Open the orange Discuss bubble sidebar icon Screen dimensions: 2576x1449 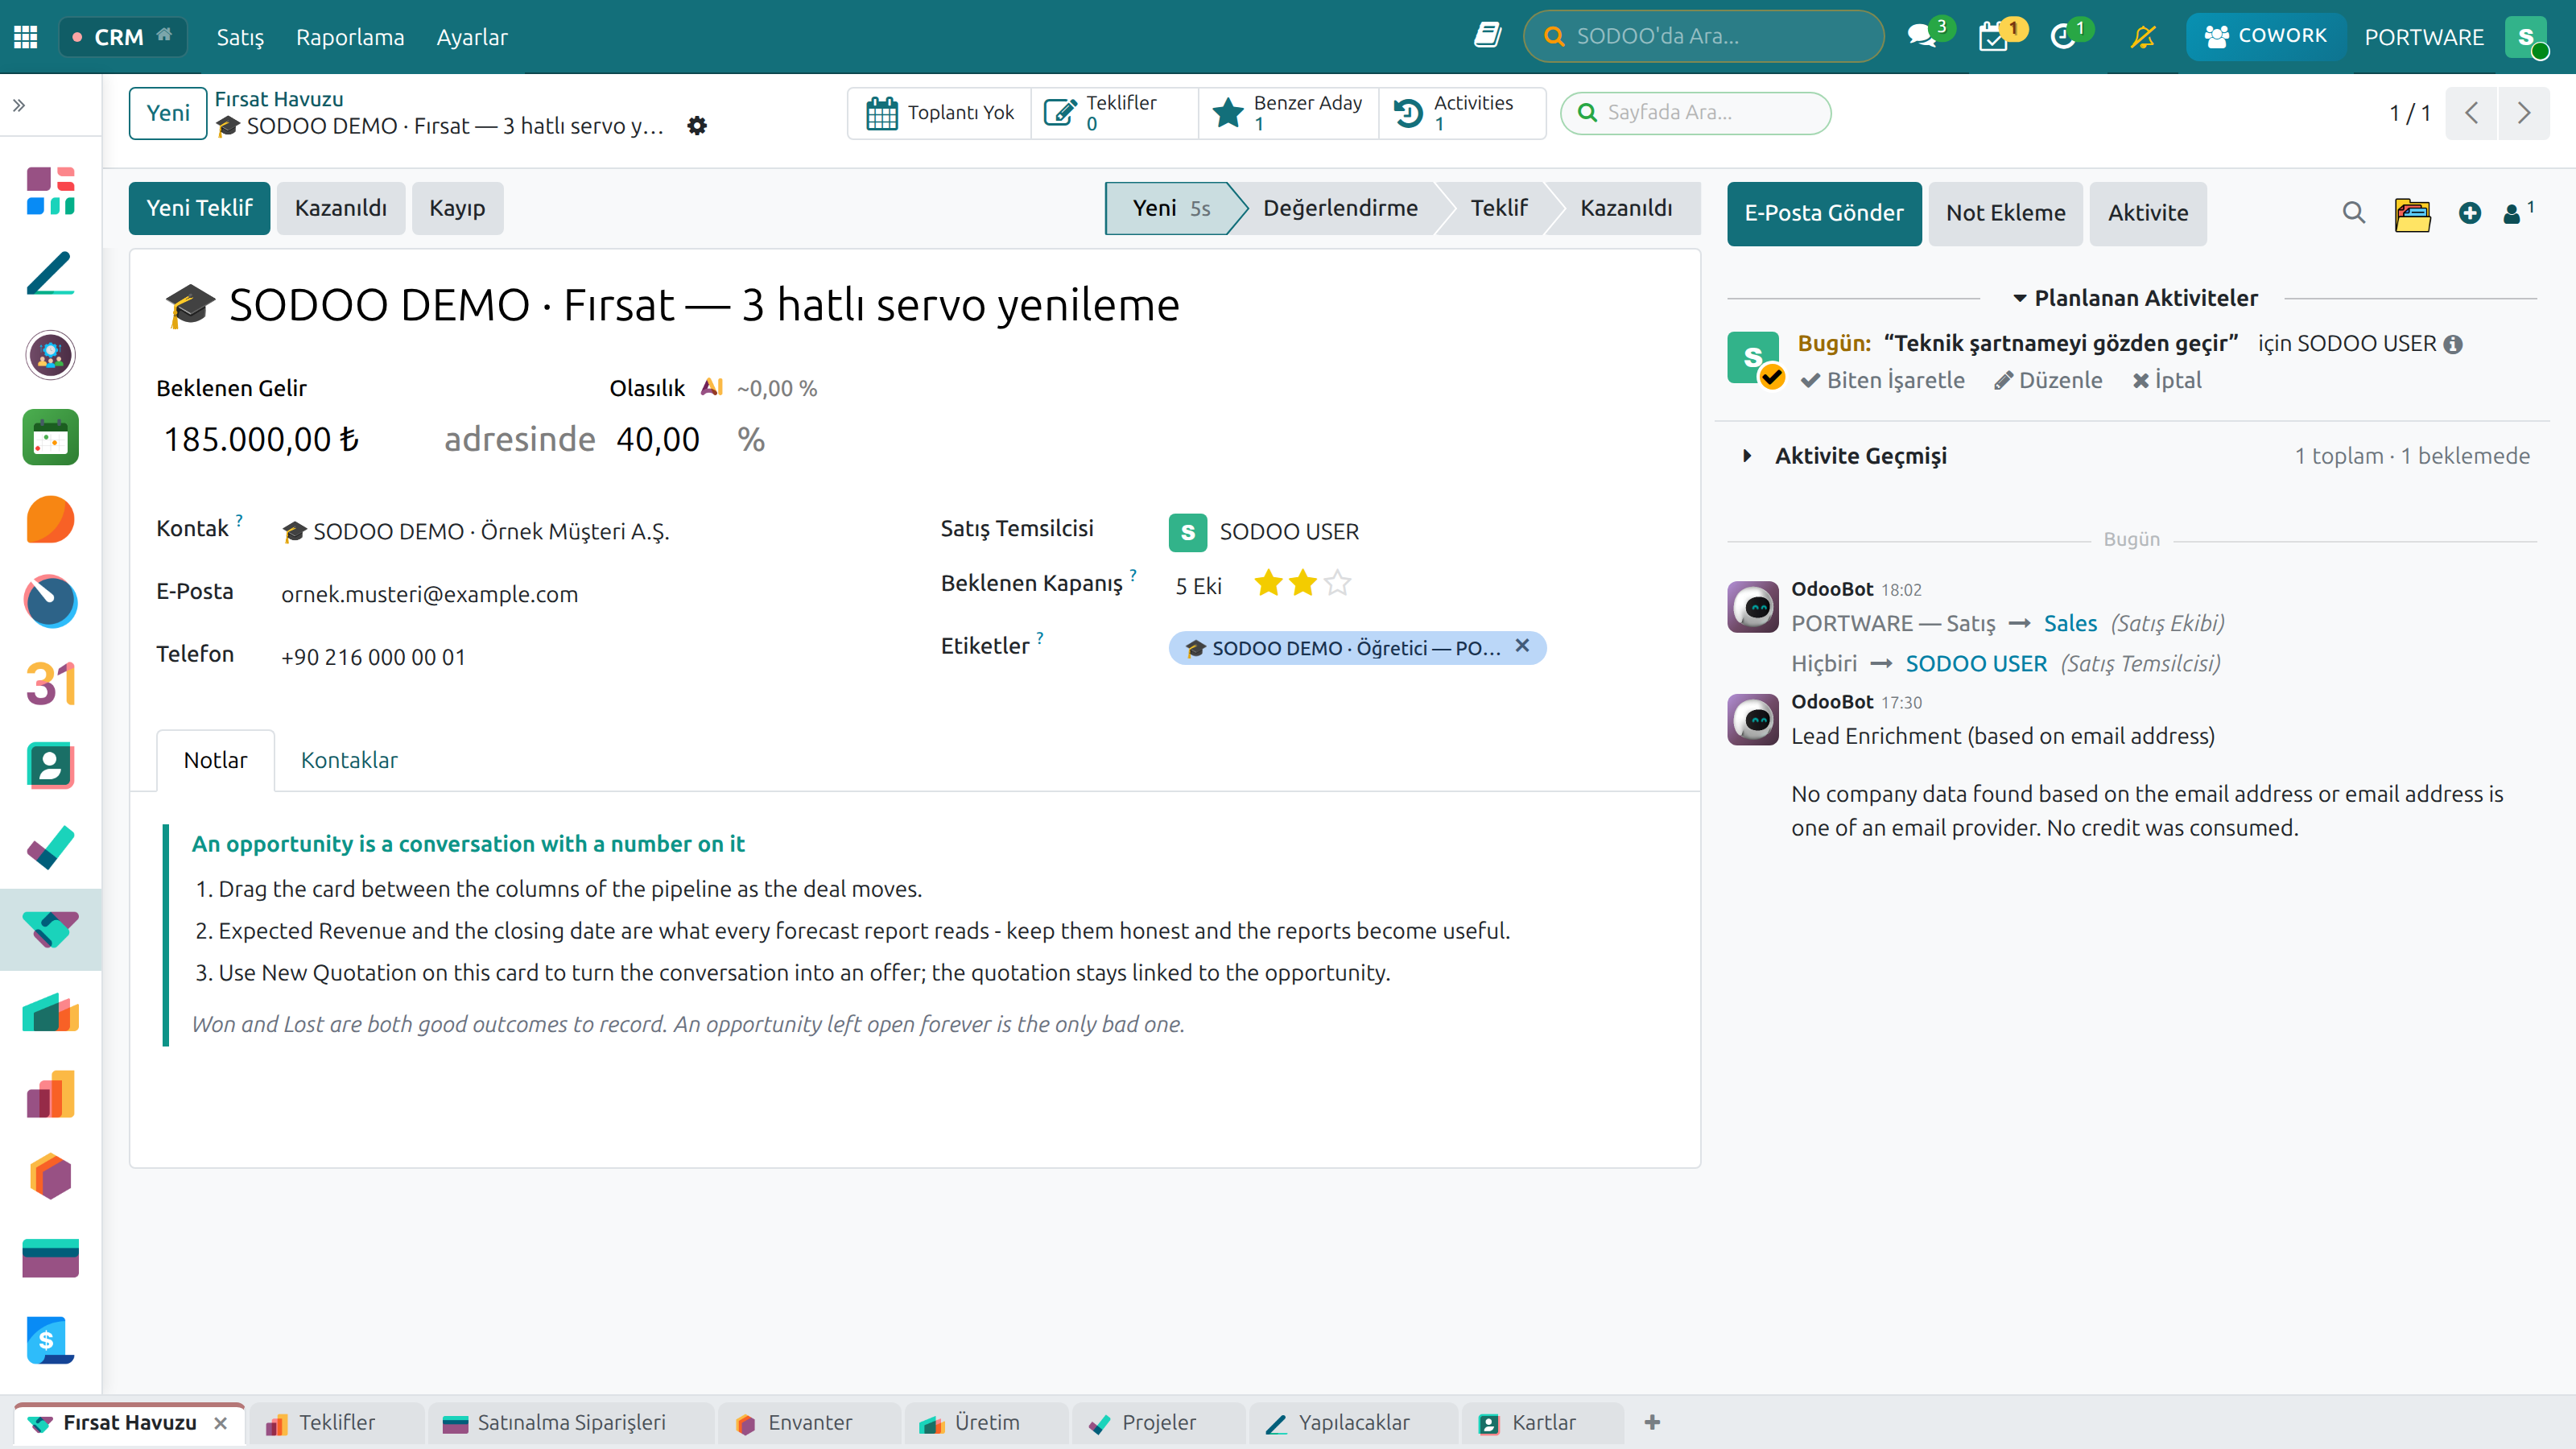click(x=50, y=519)
